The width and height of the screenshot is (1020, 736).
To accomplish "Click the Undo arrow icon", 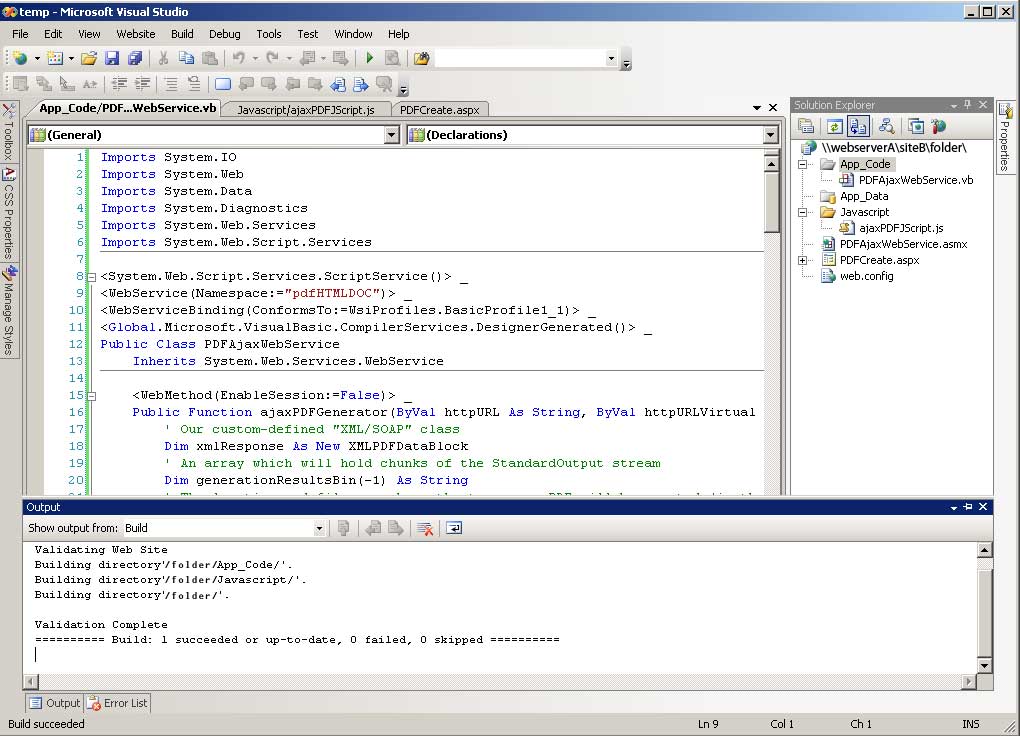I will coord(239,59).
